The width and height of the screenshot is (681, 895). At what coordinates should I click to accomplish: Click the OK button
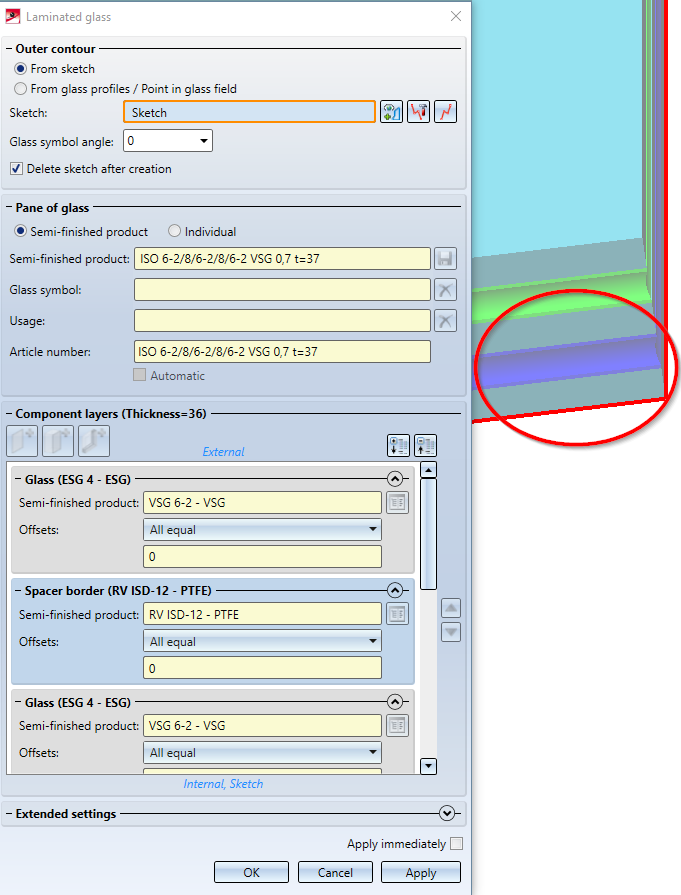tap(251, 873)
